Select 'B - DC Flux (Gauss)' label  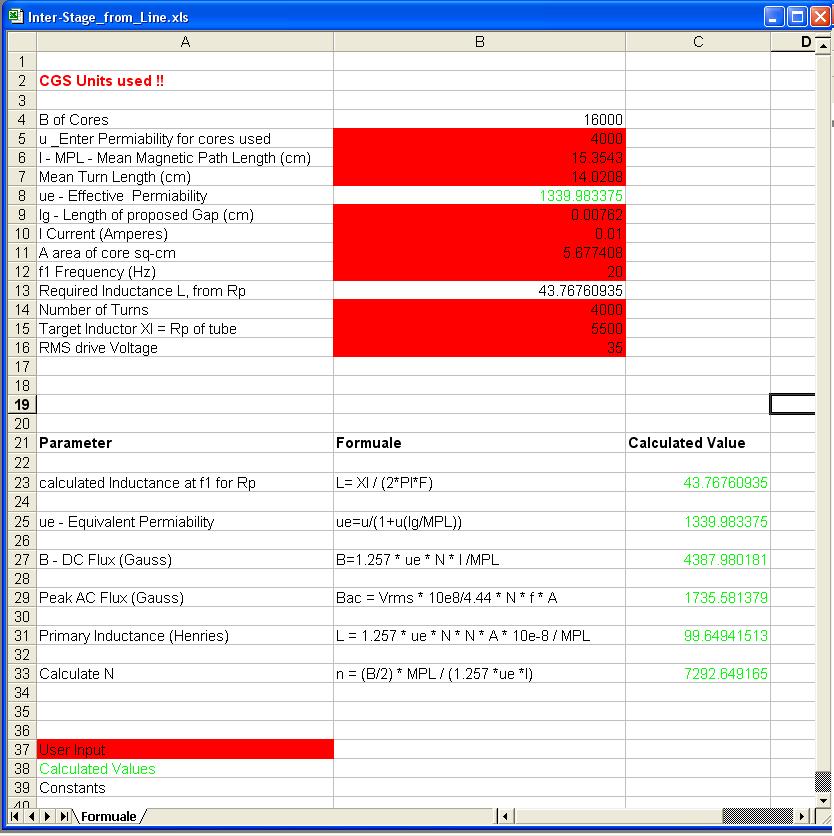click(185, 559)
